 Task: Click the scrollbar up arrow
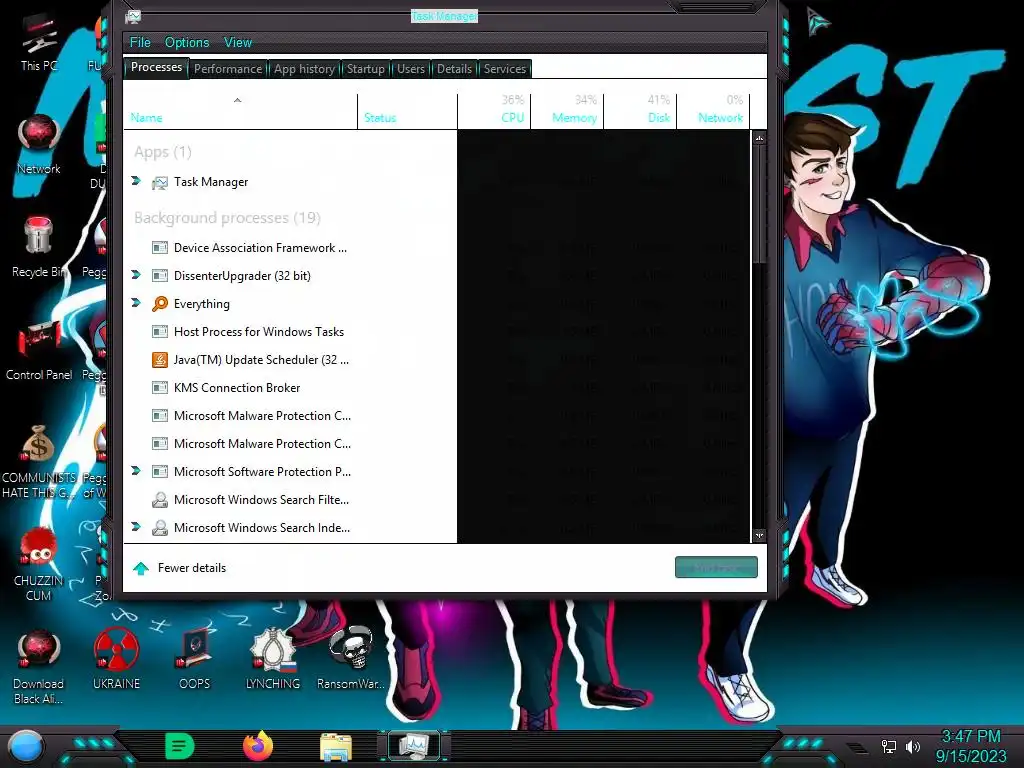coord(759,138)
